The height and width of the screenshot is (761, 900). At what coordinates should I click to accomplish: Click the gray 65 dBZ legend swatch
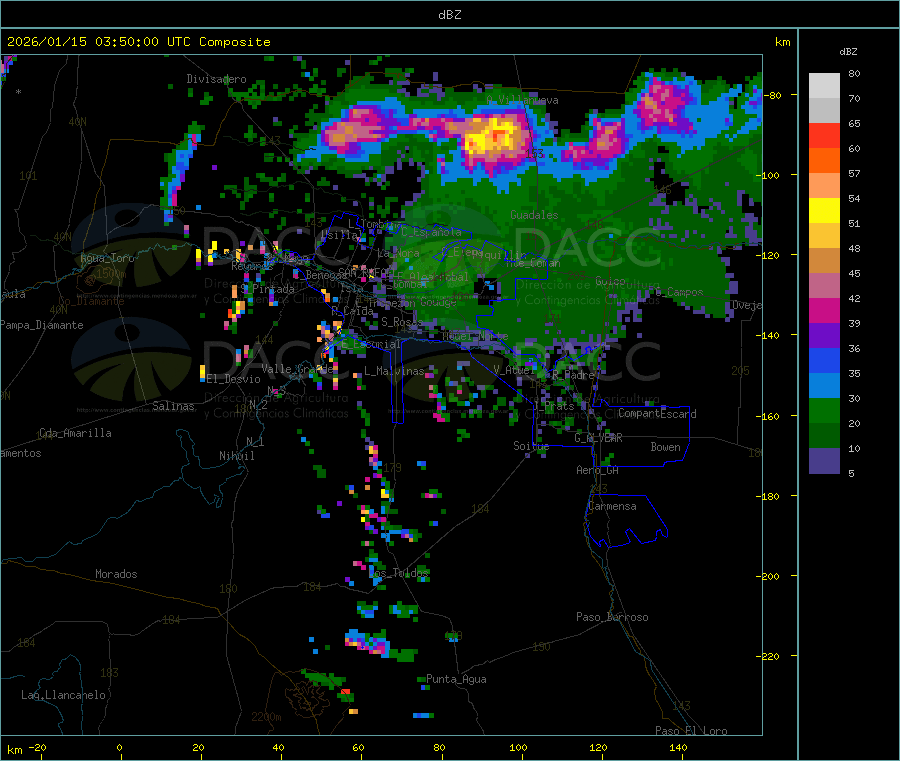point(824,111)
